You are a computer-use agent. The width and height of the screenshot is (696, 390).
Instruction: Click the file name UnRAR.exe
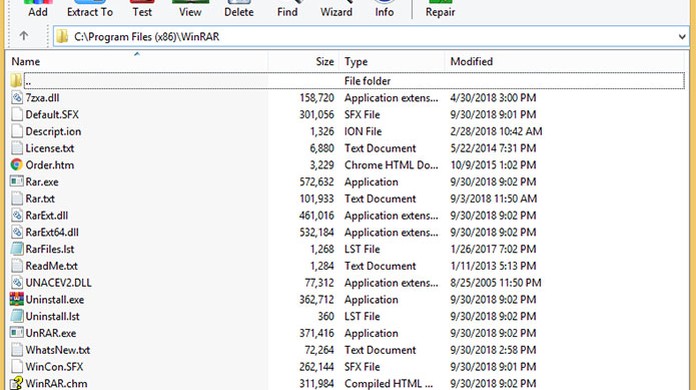(51, 333)
